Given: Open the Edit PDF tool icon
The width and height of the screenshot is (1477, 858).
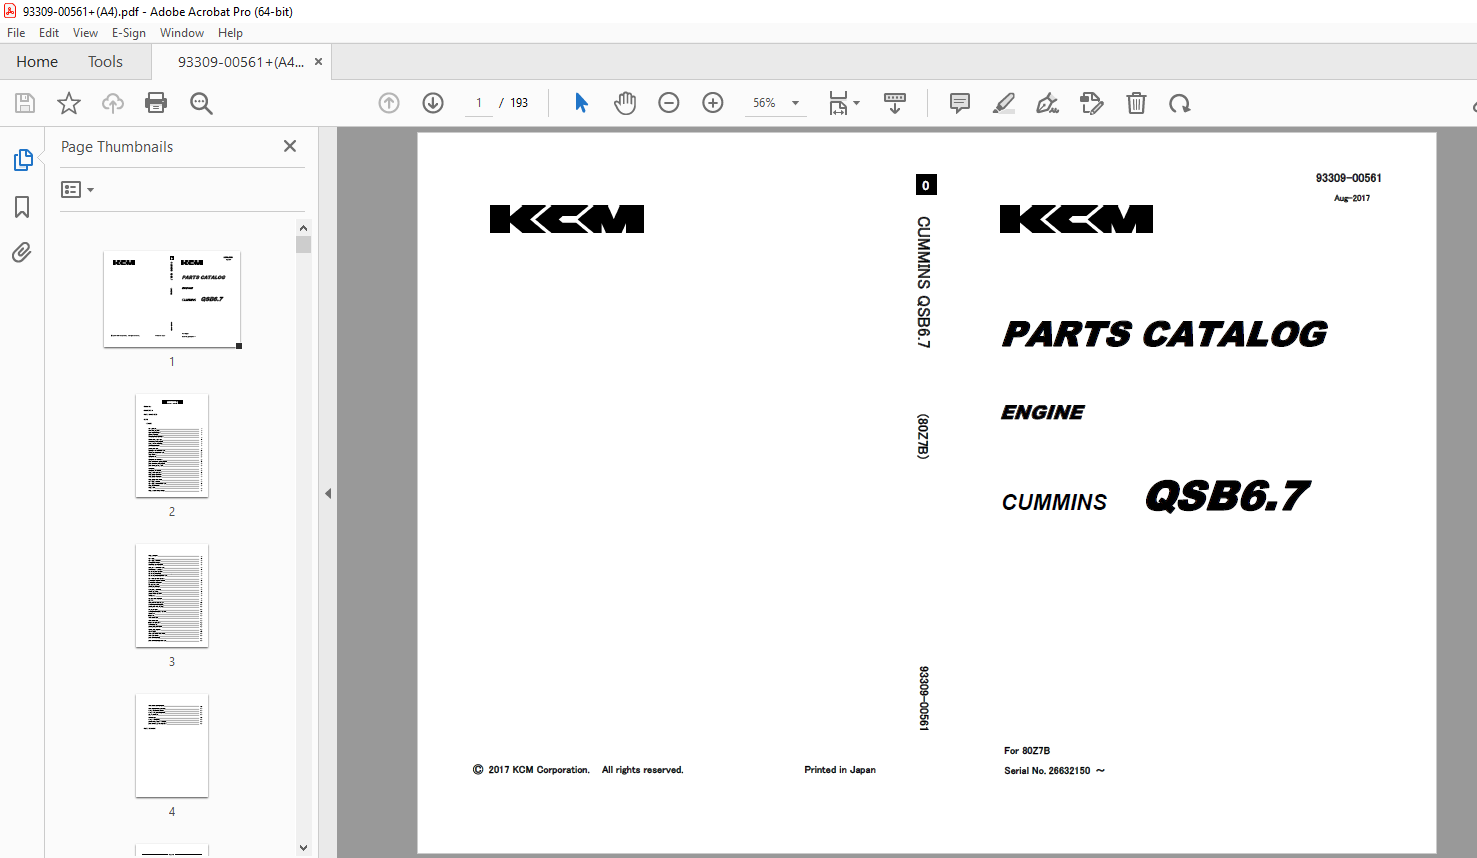Looking at the screenshot, I should pyautogui.click(x=1092, y=103).
